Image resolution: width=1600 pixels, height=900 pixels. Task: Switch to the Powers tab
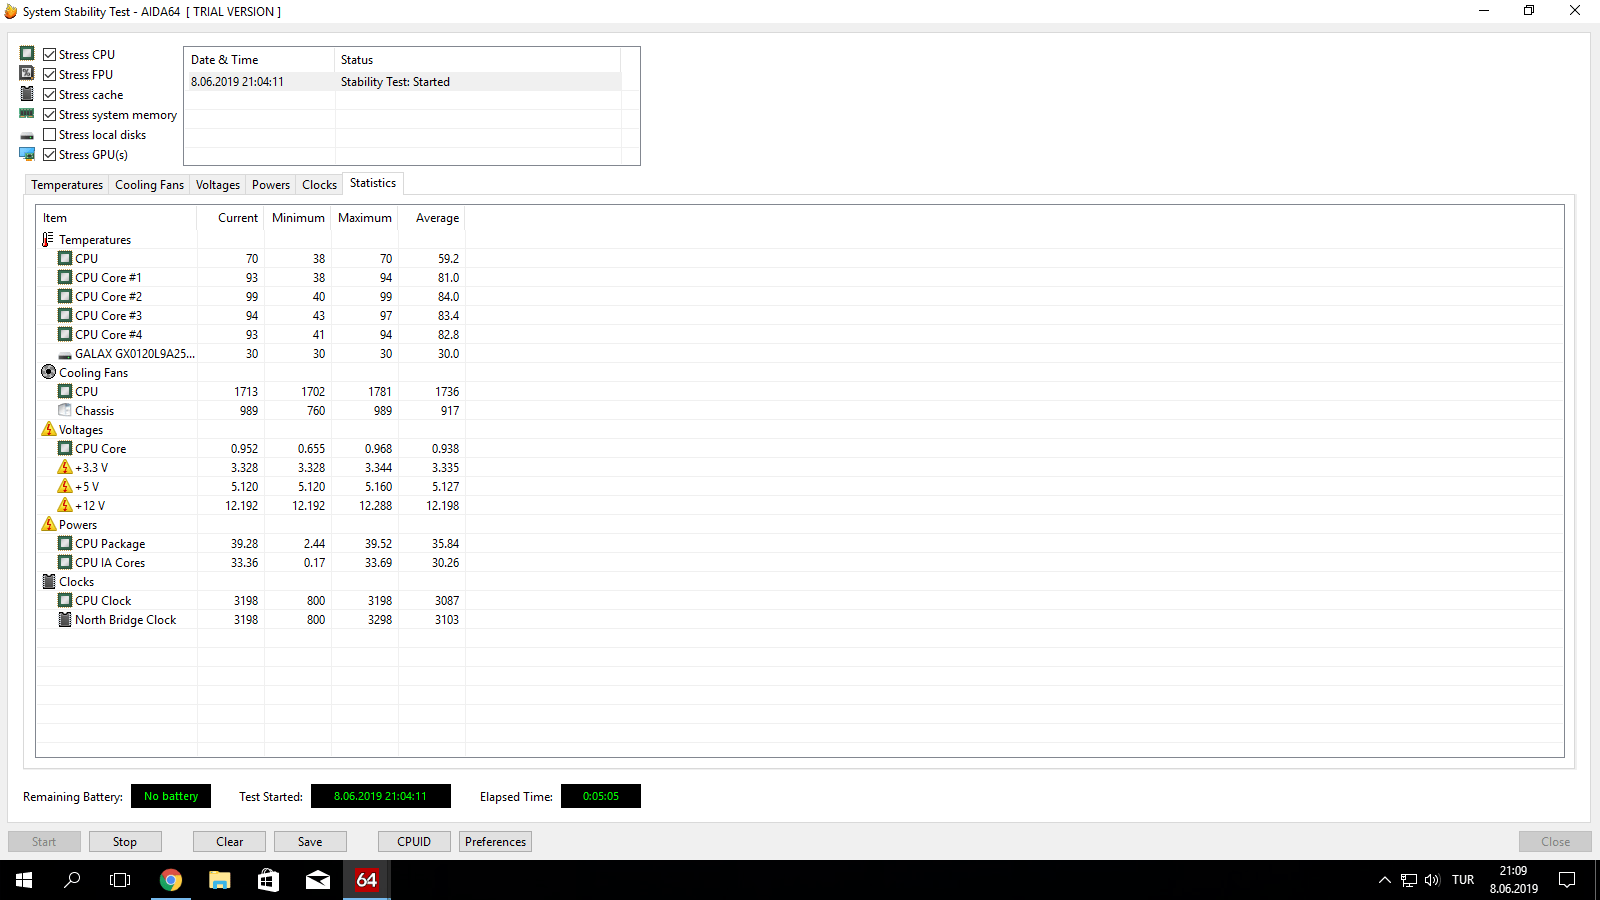click(271, 185)
